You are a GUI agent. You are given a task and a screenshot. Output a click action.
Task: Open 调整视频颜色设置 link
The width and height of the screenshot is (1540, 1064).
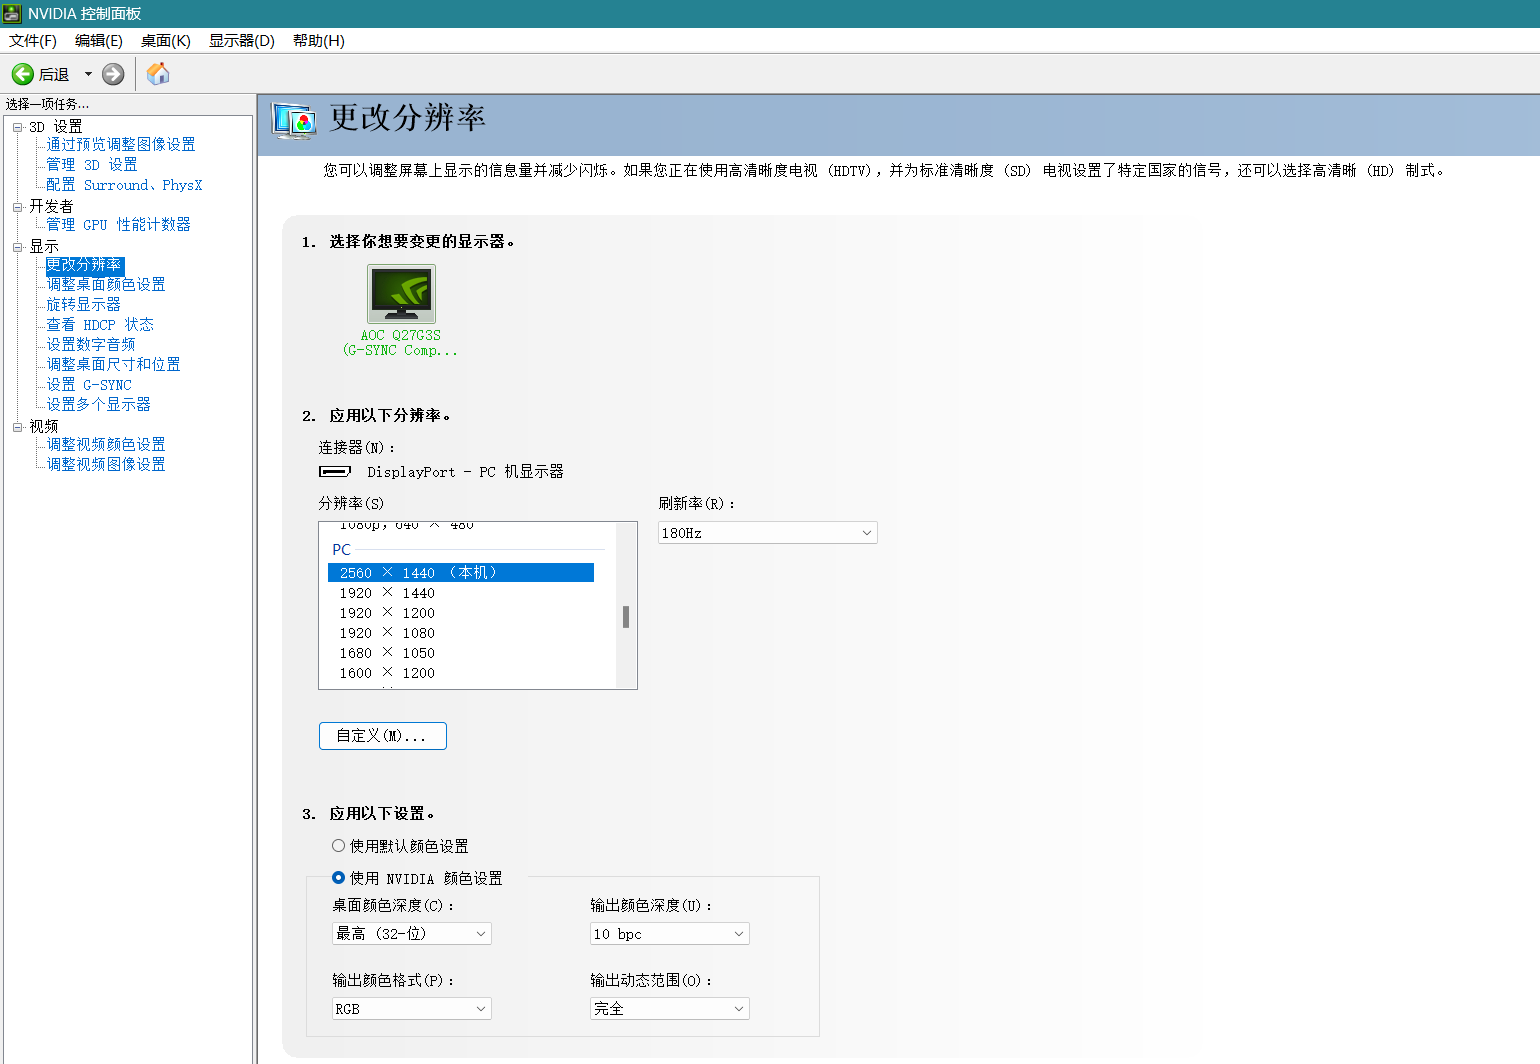(x=106, y=445)
